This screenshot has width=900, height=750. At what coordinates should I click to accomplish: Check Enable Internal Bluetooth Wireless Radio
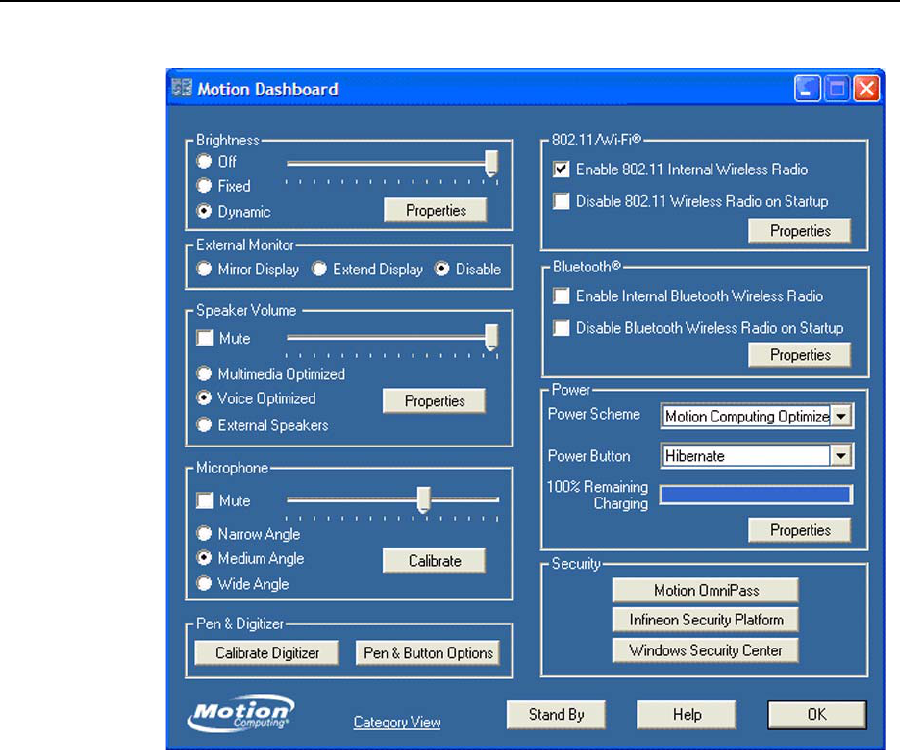coord(561,296)
